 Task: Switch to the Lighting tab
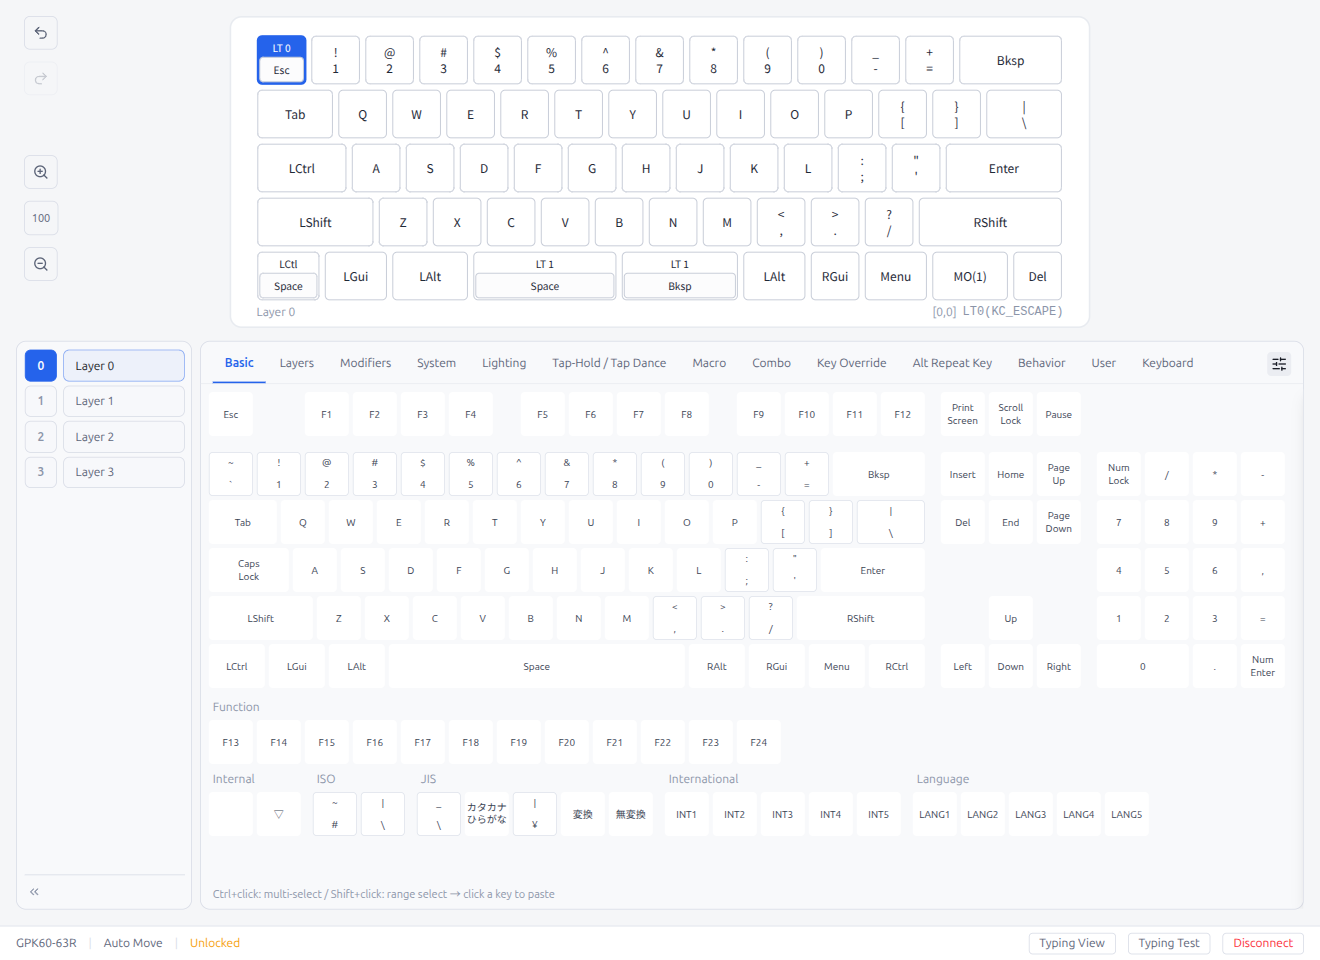[x=504, y=363]
